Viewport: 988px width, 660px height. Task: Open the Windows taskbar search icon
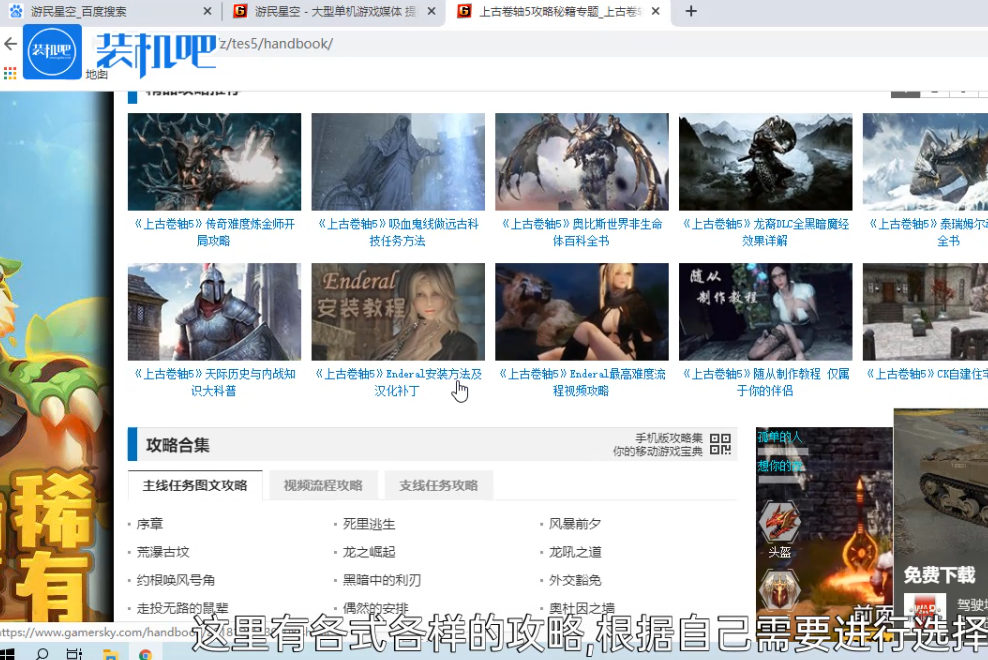42,654
